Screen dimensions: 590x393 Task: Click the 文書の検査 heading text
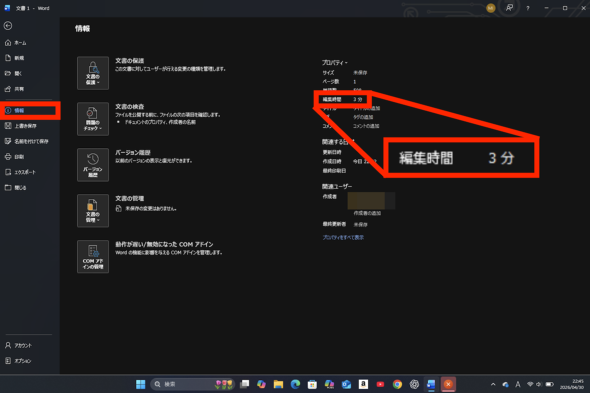(129, 107)
